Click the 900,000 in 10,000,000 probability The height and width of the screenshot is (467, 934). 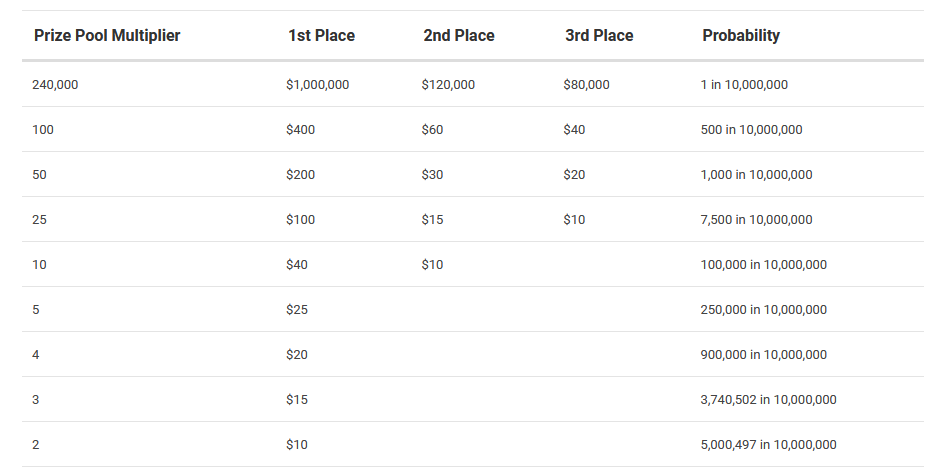pyautogui.click(x=764, y=354)
